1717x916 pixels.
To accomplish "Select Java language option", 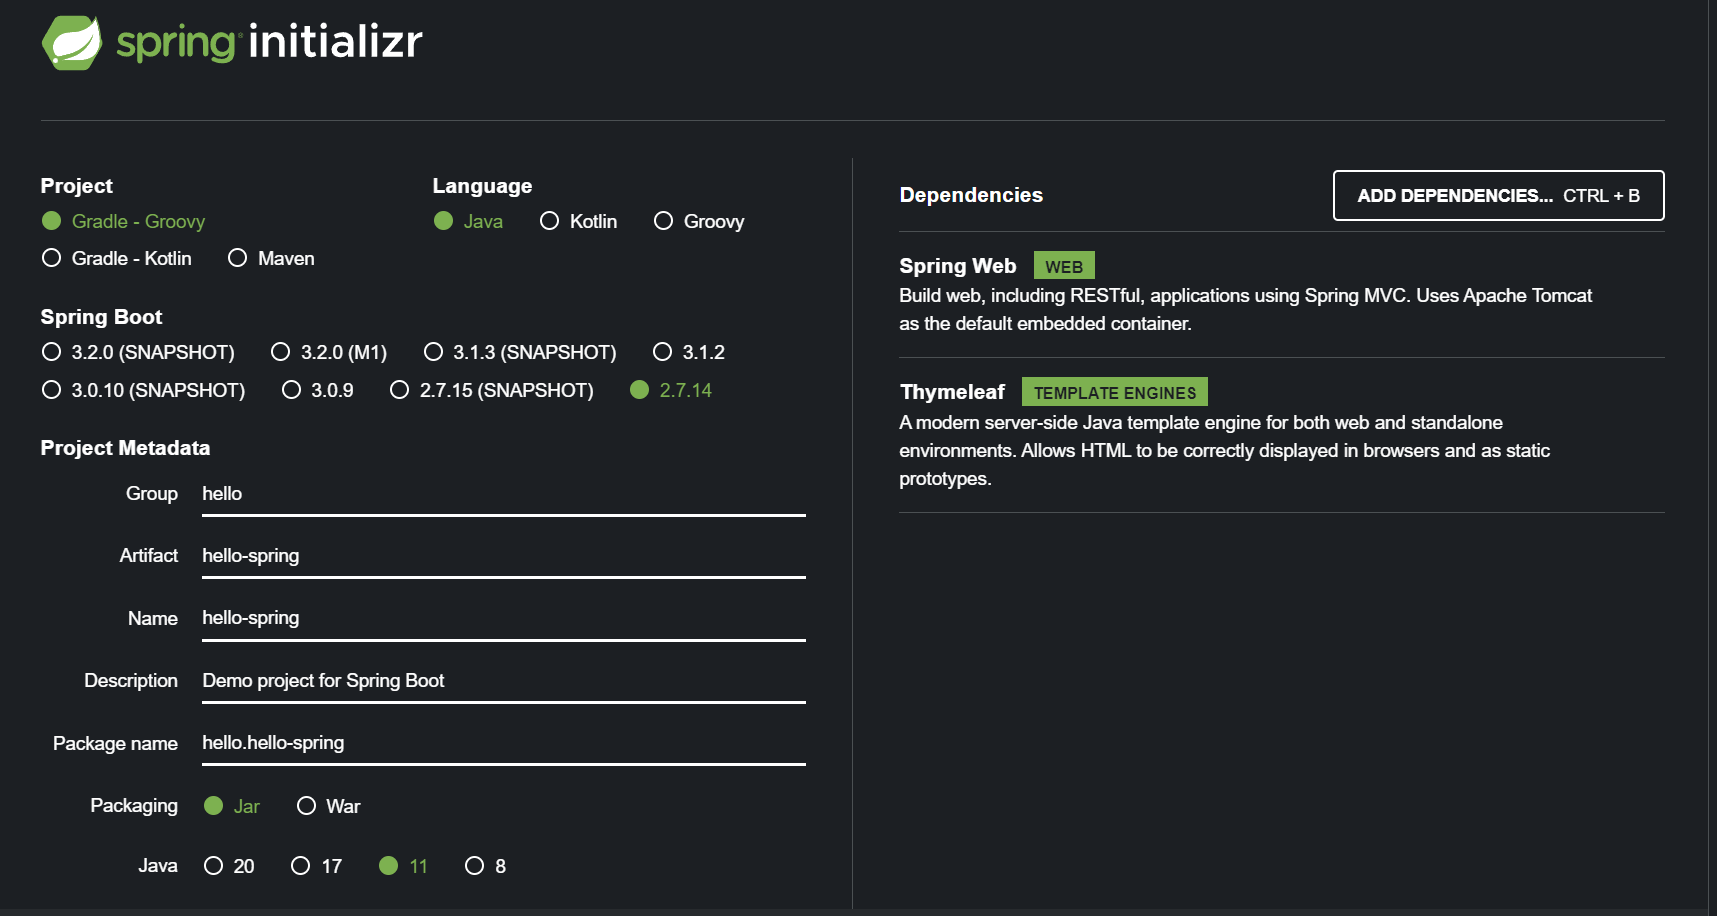I will (x=468, y=221).
